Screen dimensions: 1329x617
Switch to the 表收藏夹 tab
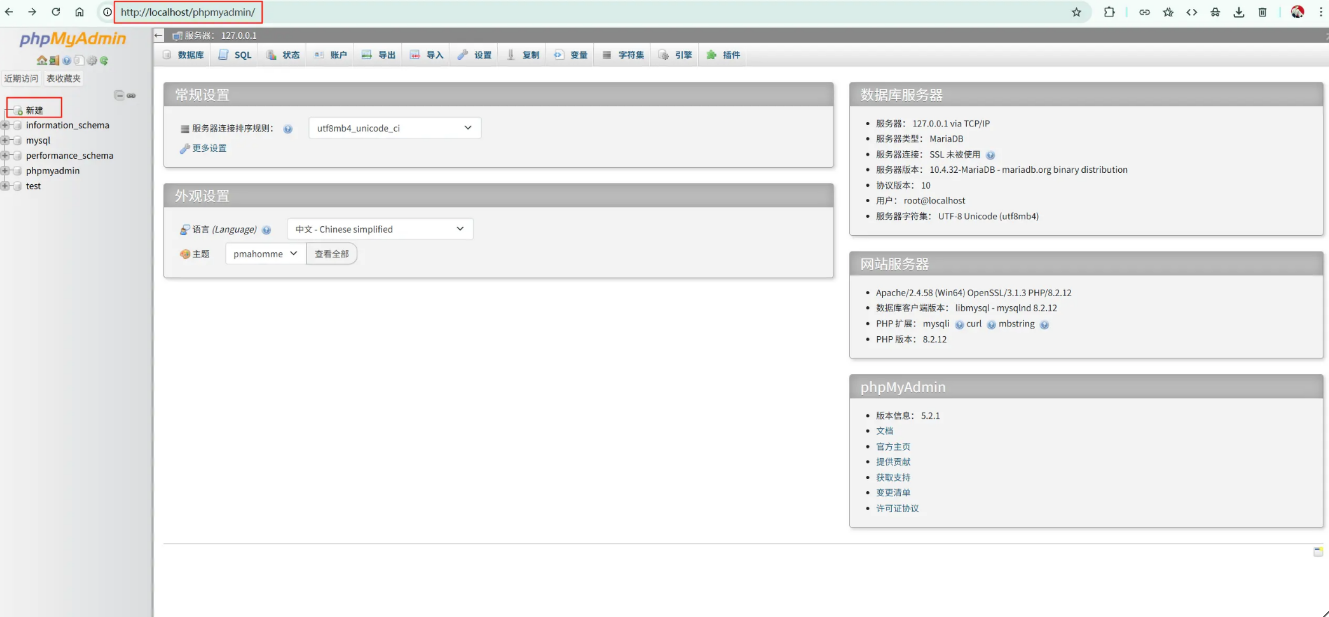click(x=63, y=79)
